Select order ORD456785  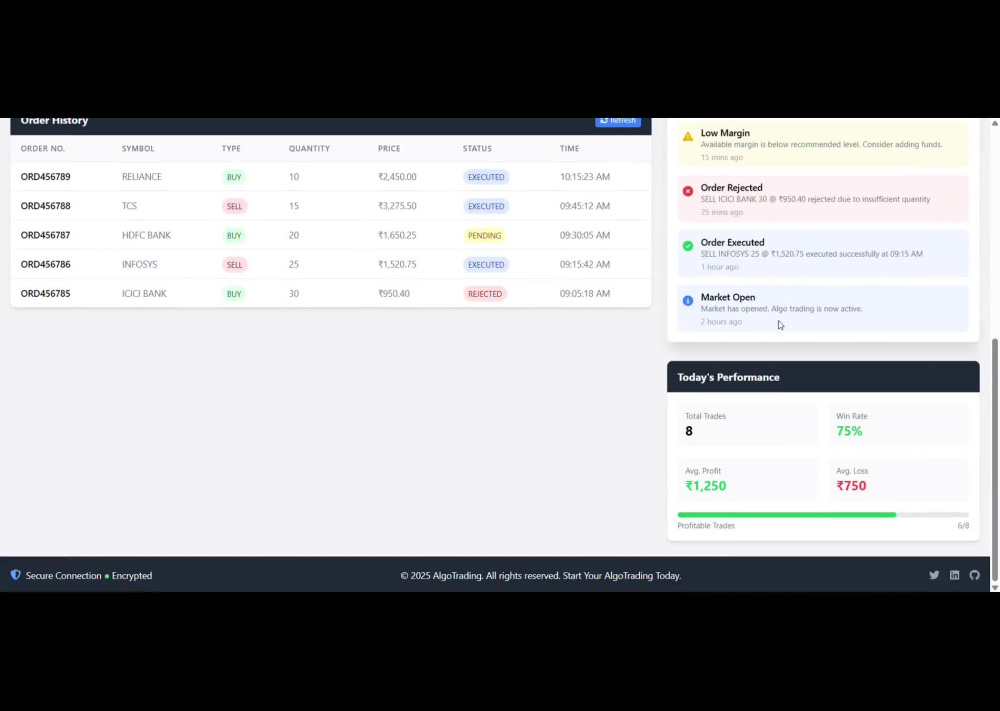(45, 294)
